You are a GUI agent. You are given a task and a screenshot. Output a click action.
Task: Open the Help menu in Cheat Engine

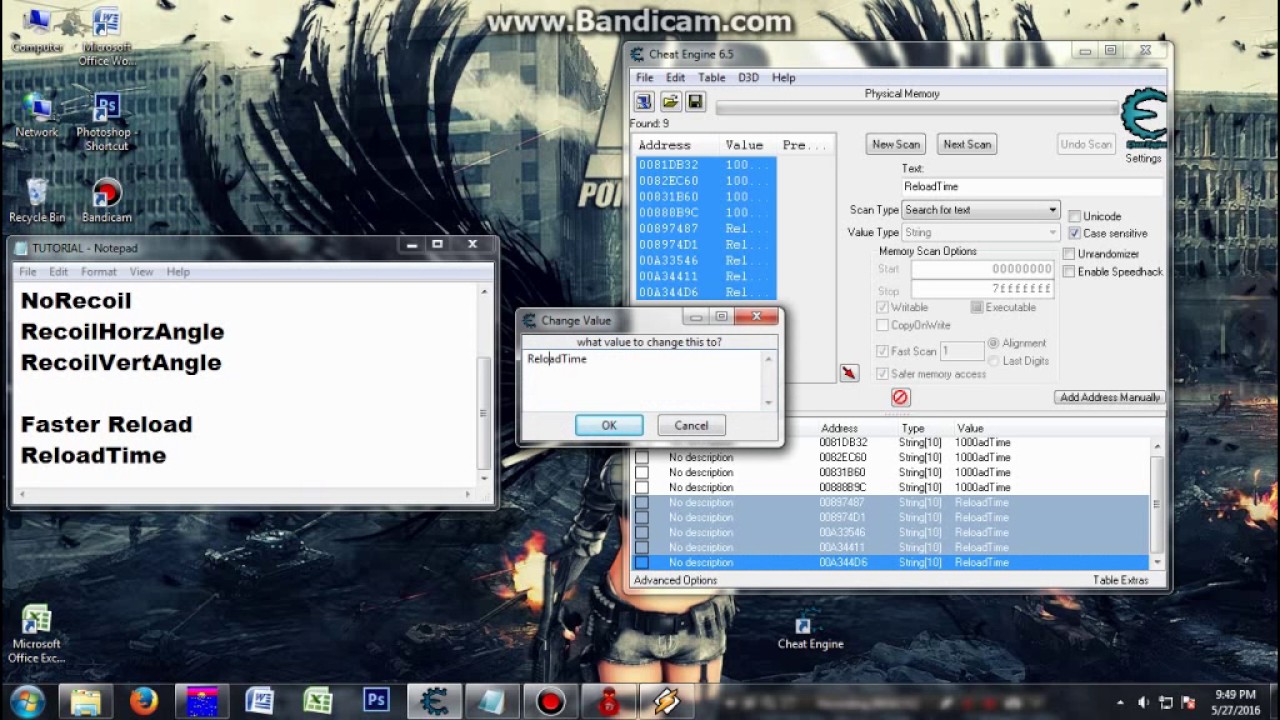point(783,77)
